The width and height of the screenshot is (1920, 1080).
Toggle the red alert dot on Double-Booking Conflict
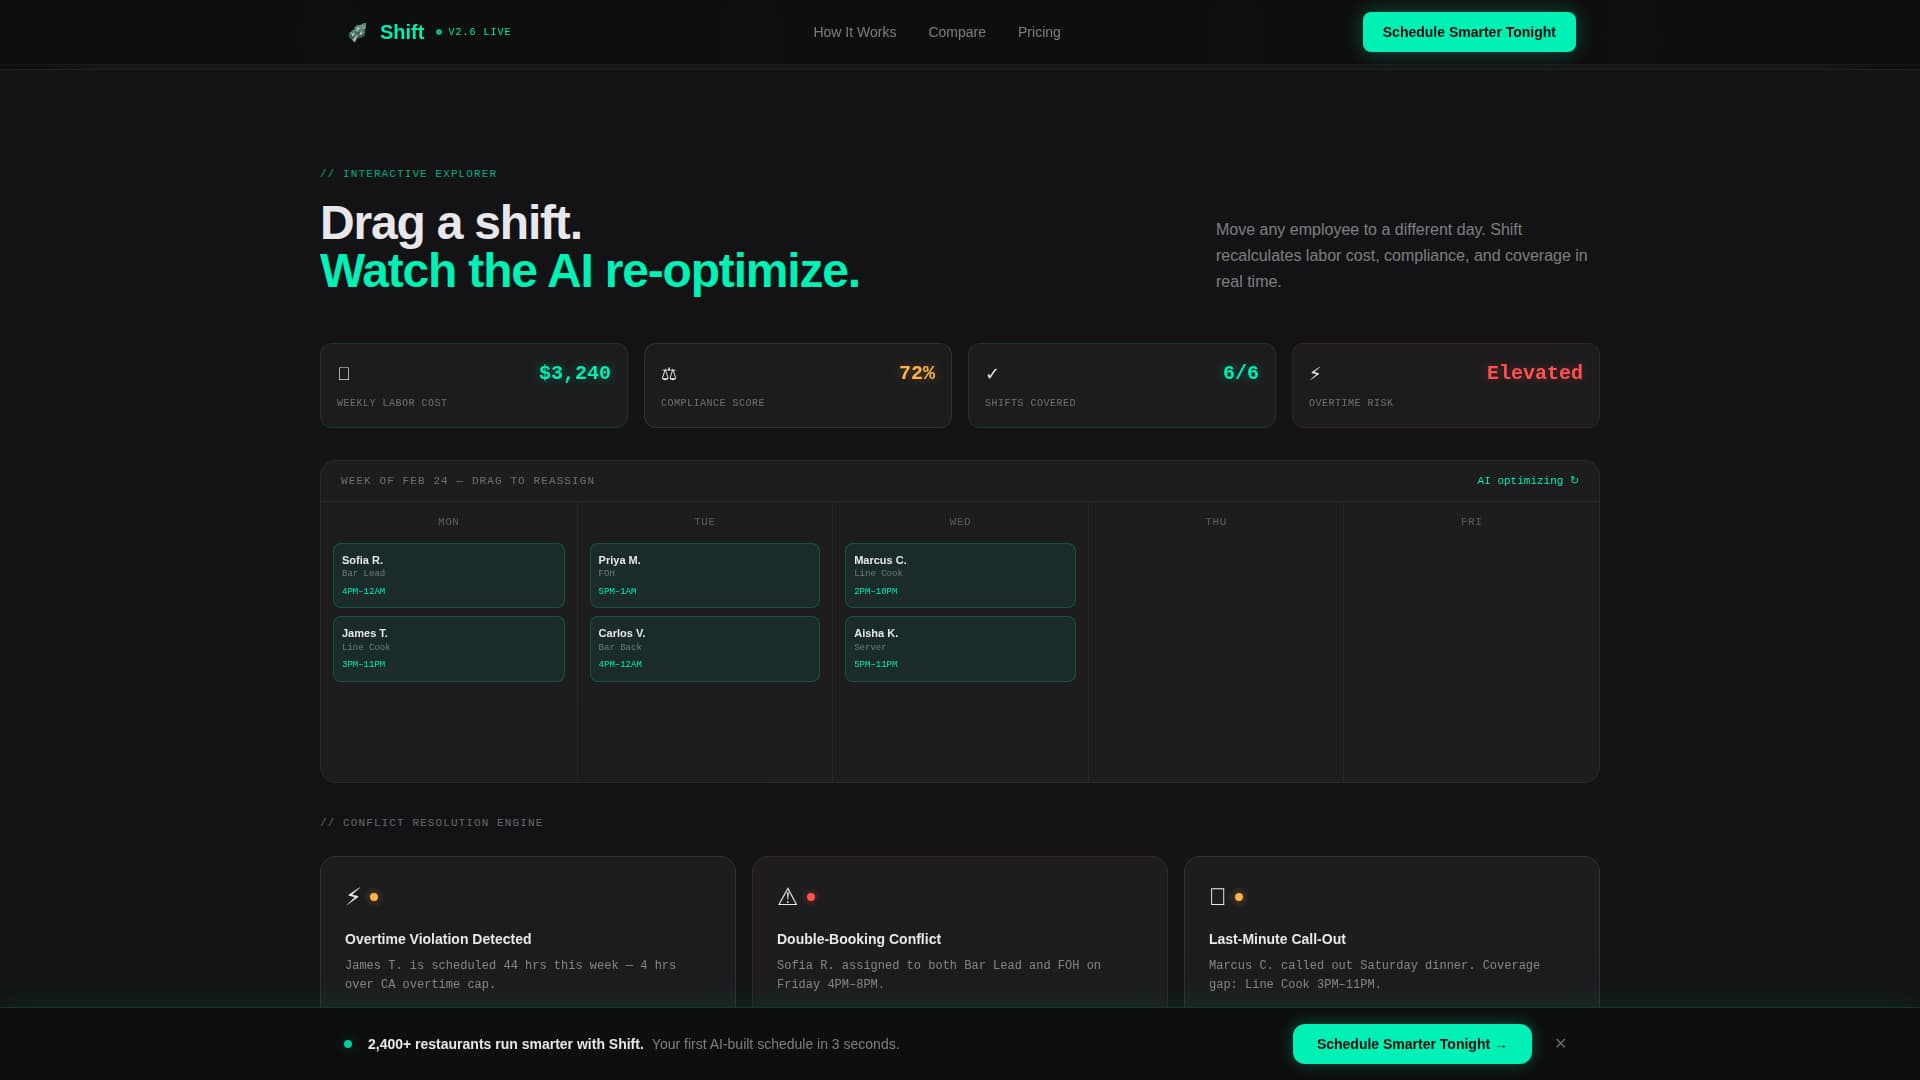[x=810, y=896]
